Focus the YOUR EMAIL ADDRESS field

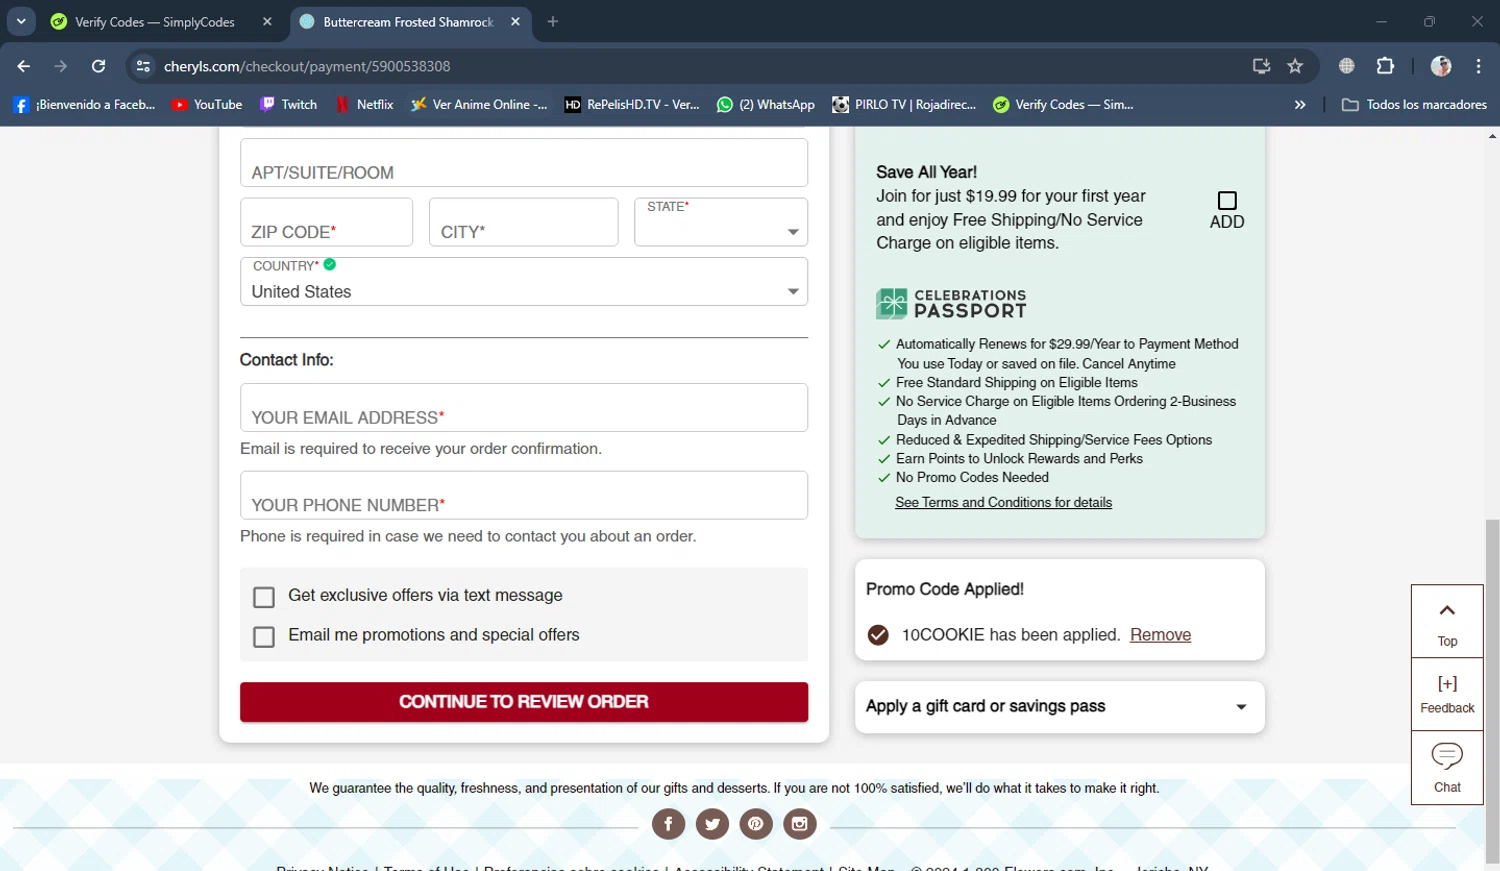click(524, 408)
